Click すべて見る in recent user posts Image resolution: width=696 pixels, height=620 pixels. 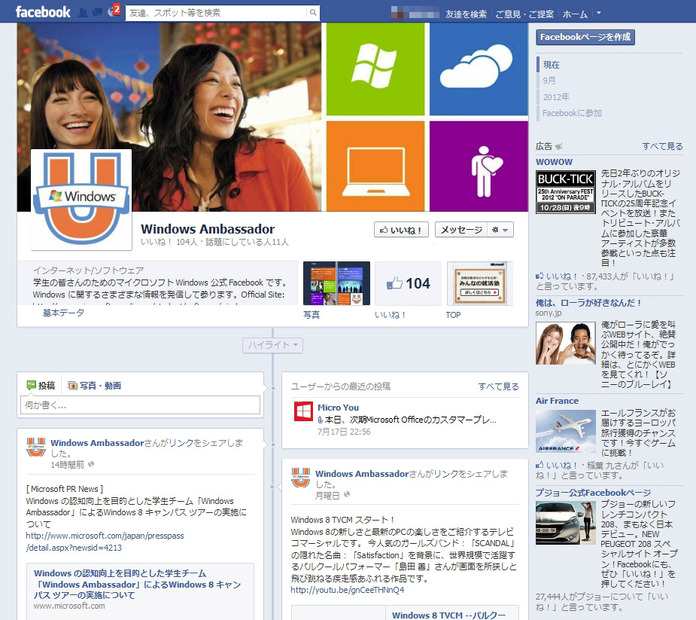click(498, 387)
